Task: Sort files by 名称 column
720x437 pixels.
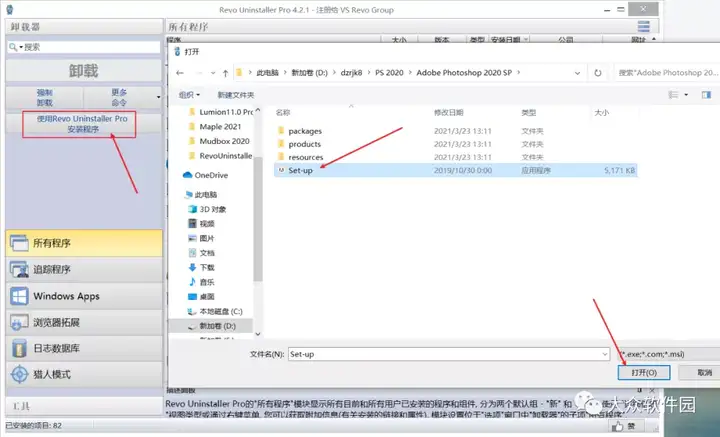Action: coord(283,112)
